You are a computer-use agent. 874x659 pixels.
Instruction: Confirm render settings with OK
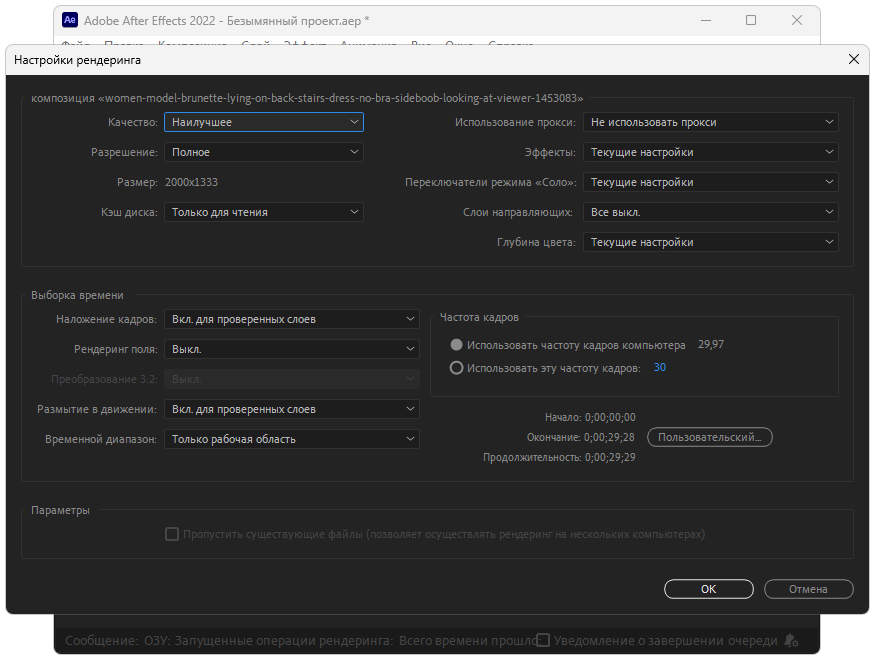point(708,589)
